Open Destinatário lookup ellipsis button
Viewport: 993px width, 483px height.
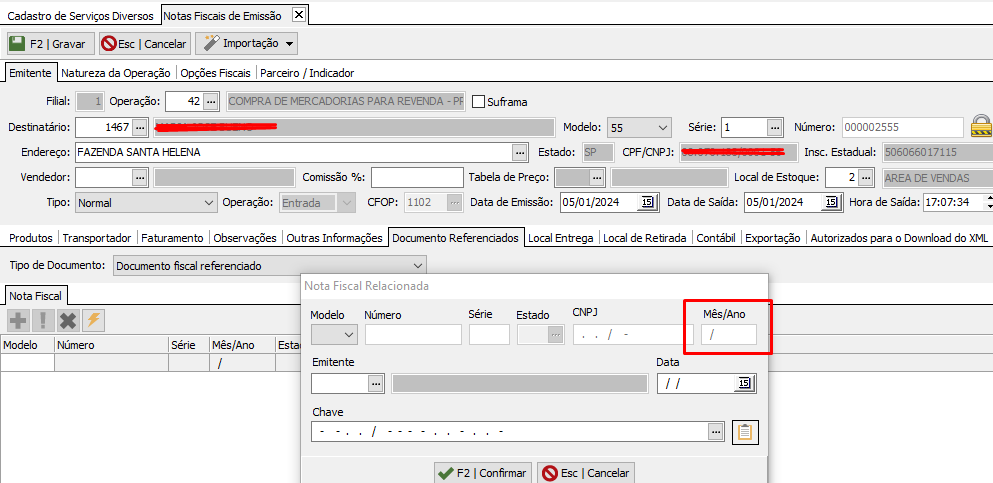coord(140,127)
